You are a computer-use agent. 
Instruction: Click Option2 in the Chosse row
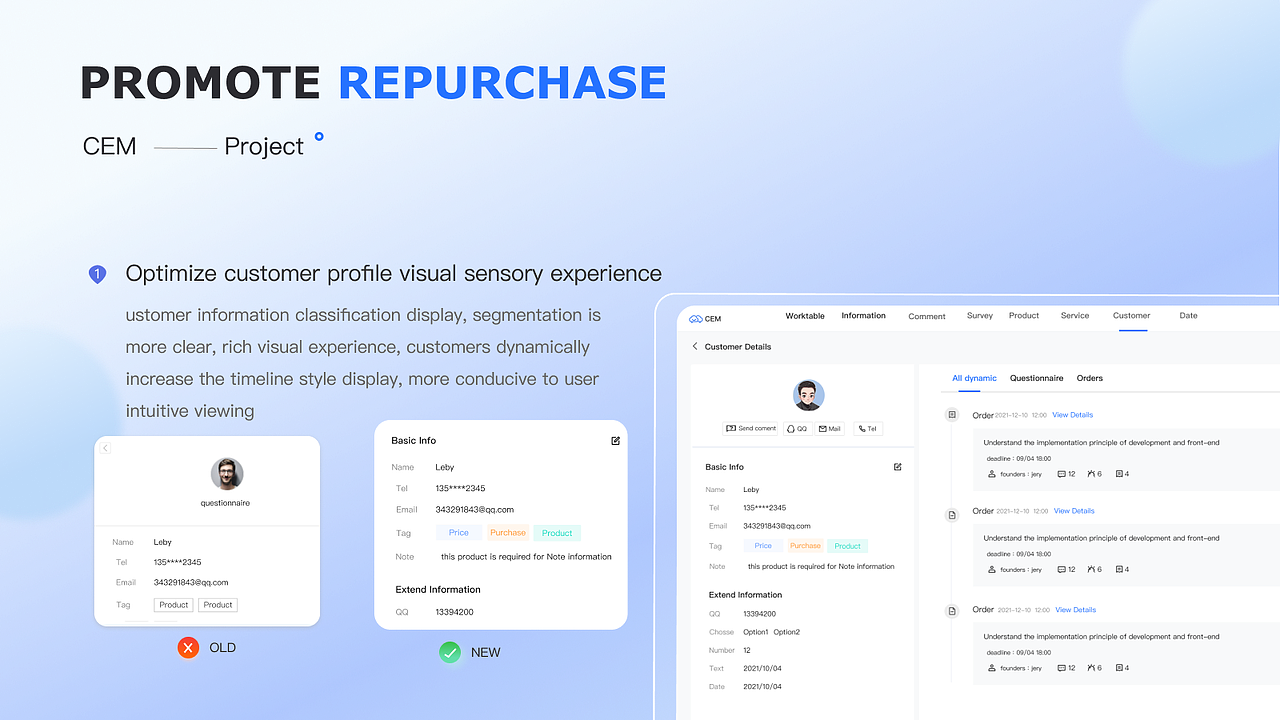point(787,632)
